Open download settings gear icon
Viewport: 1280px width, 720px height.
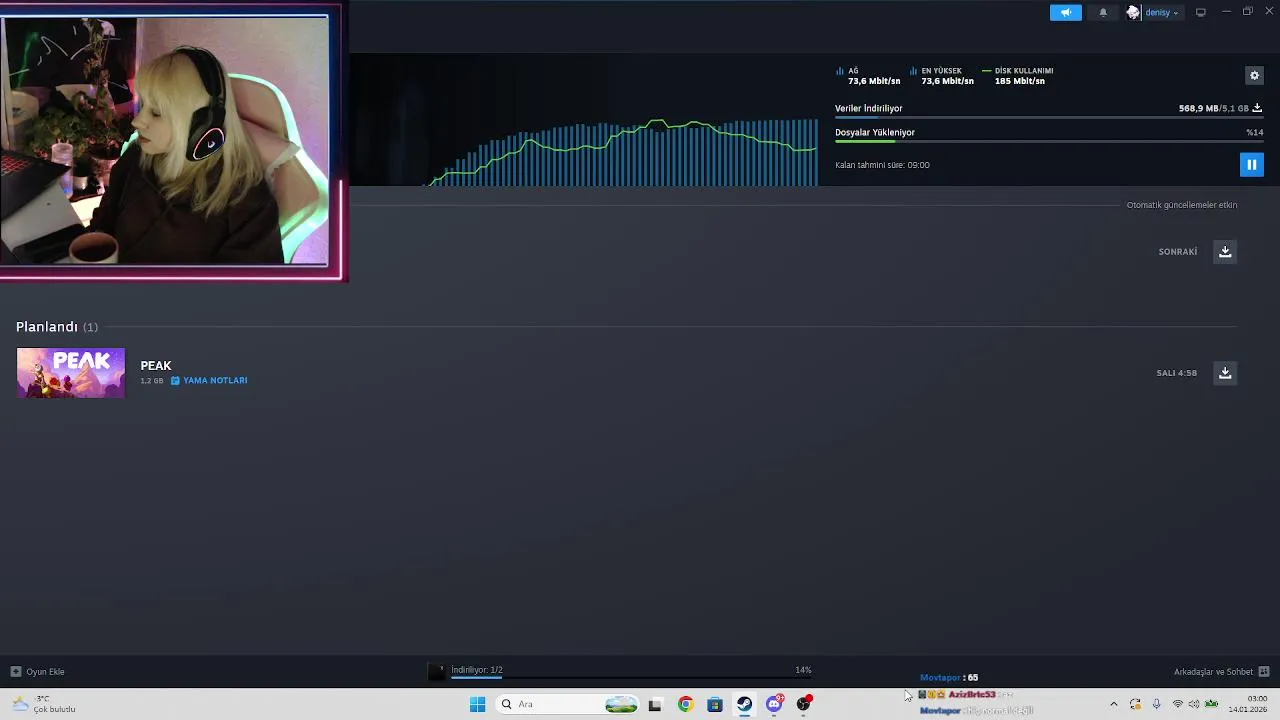pos(1254,75)
